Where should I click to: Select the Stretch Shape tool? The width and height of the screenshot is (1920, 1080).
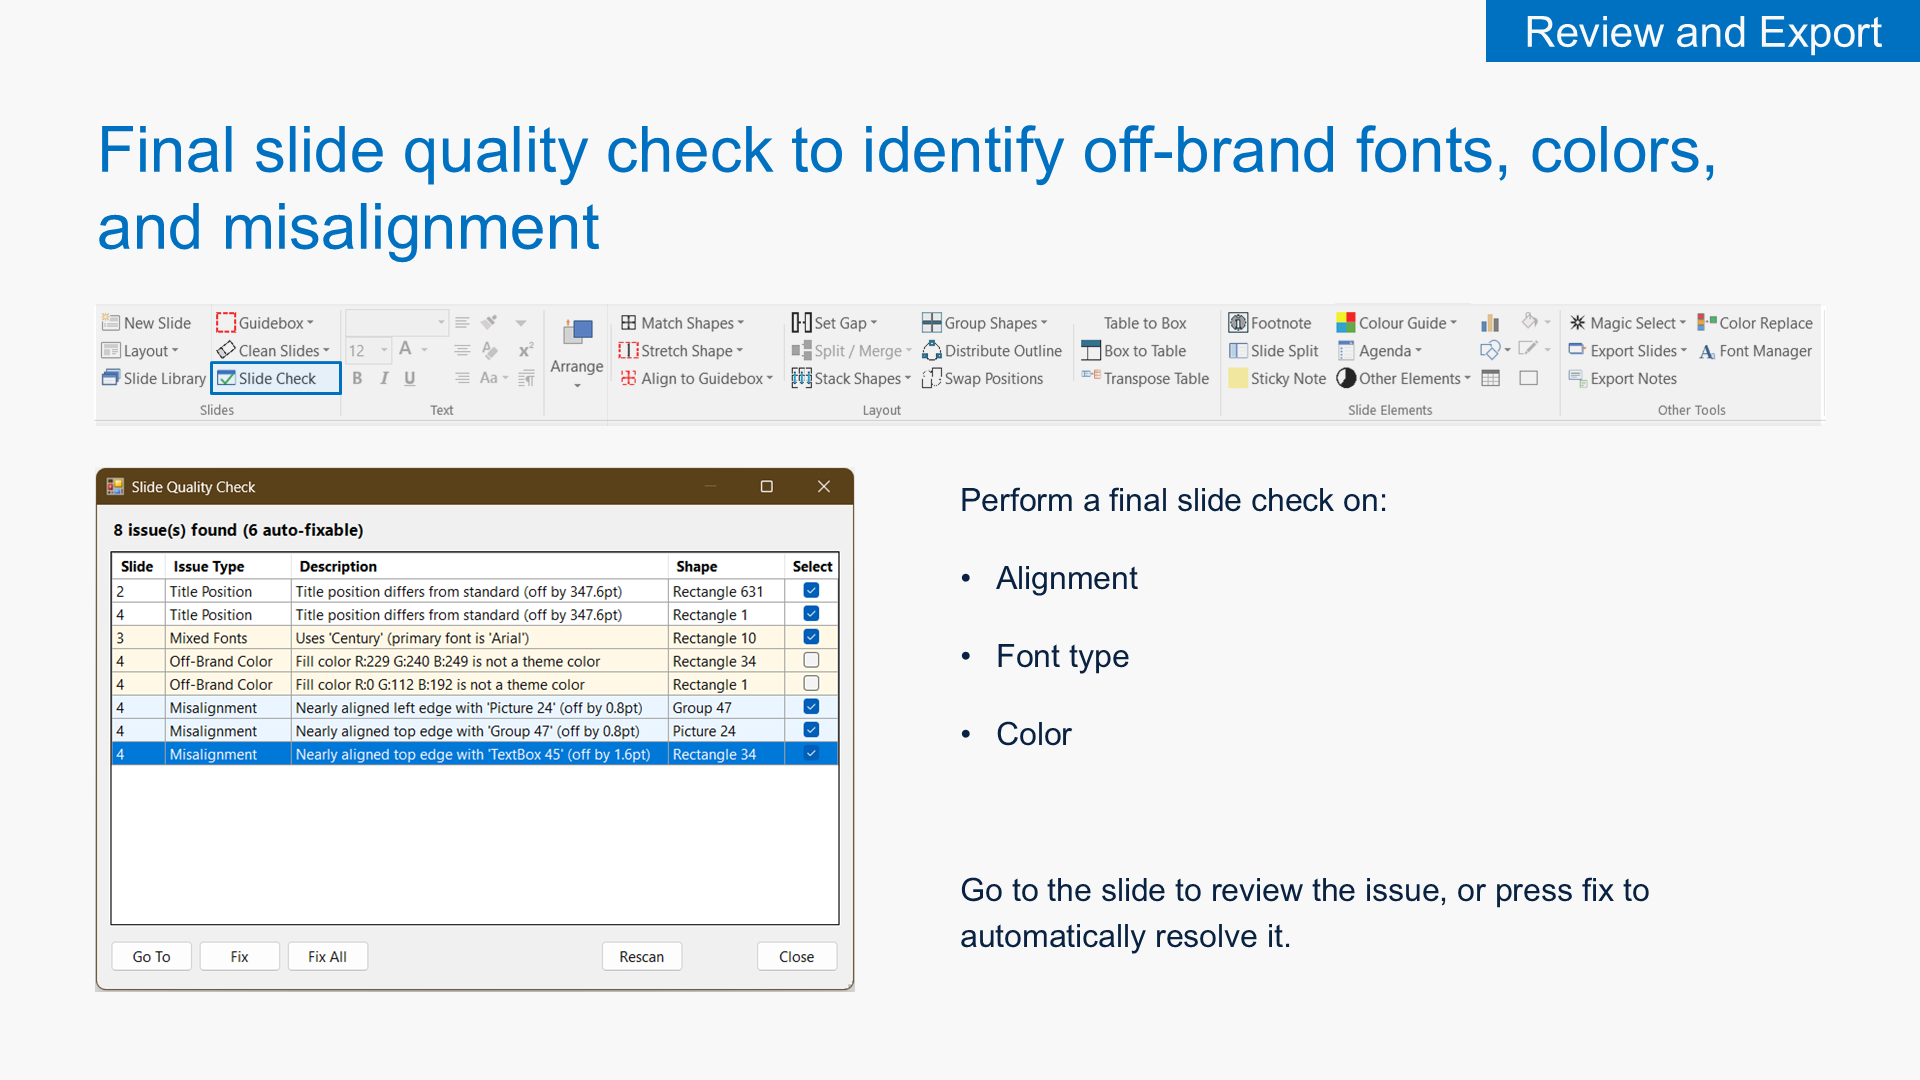click(x=681, y=350)
